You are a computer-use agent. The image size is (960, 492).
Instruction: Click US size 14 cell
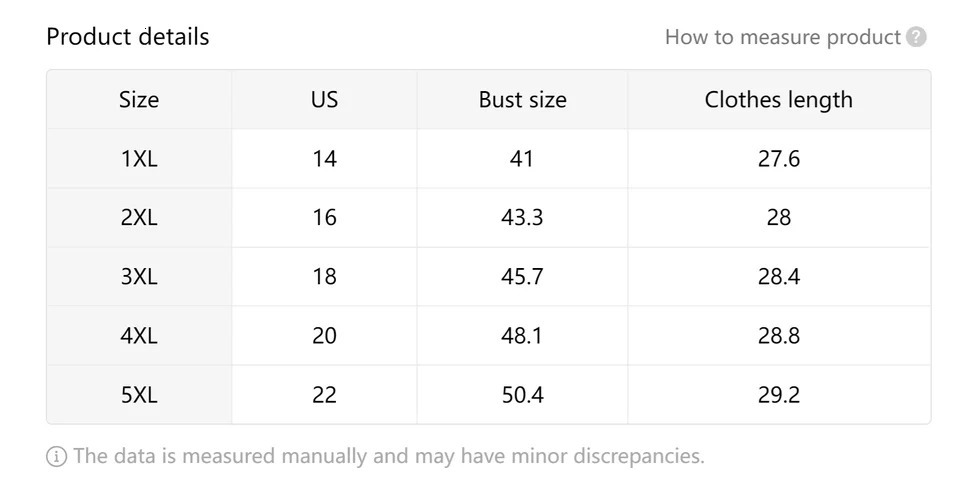(324, 159)
